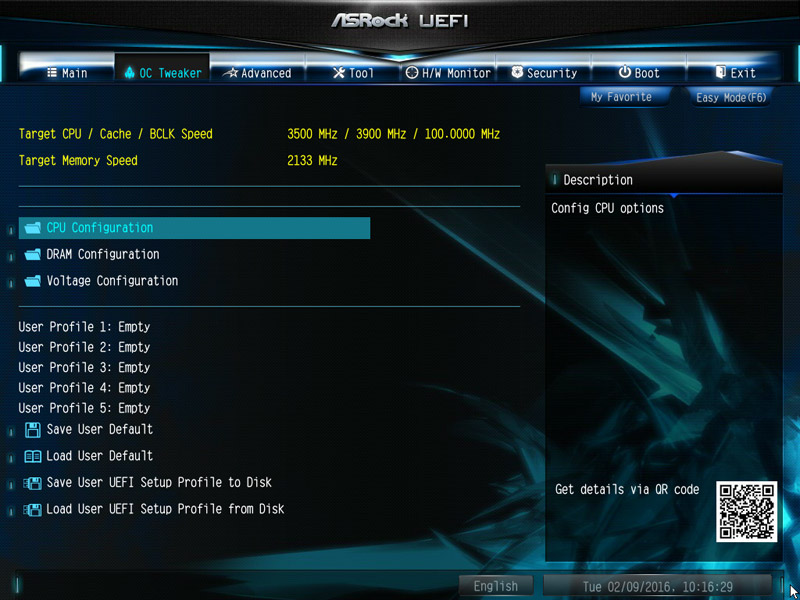Screen dimensions: 800x600
Task: Click Get details via QR code text
Action: [627, 489]
